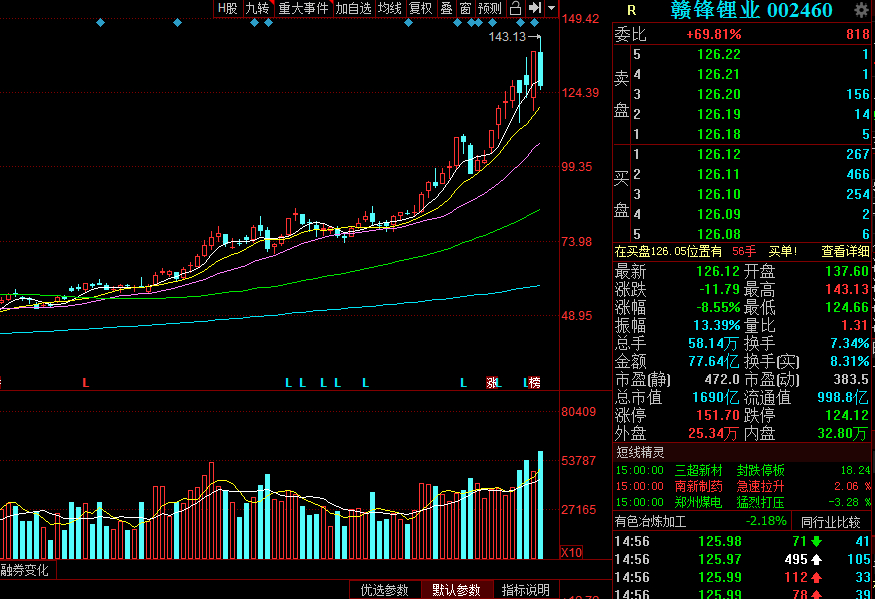The width and height of the screenshot is (875, 599).
Task: Click the 加自选 add-to-watchlist button
Action: pyautogui.click(x=354, y=8)
